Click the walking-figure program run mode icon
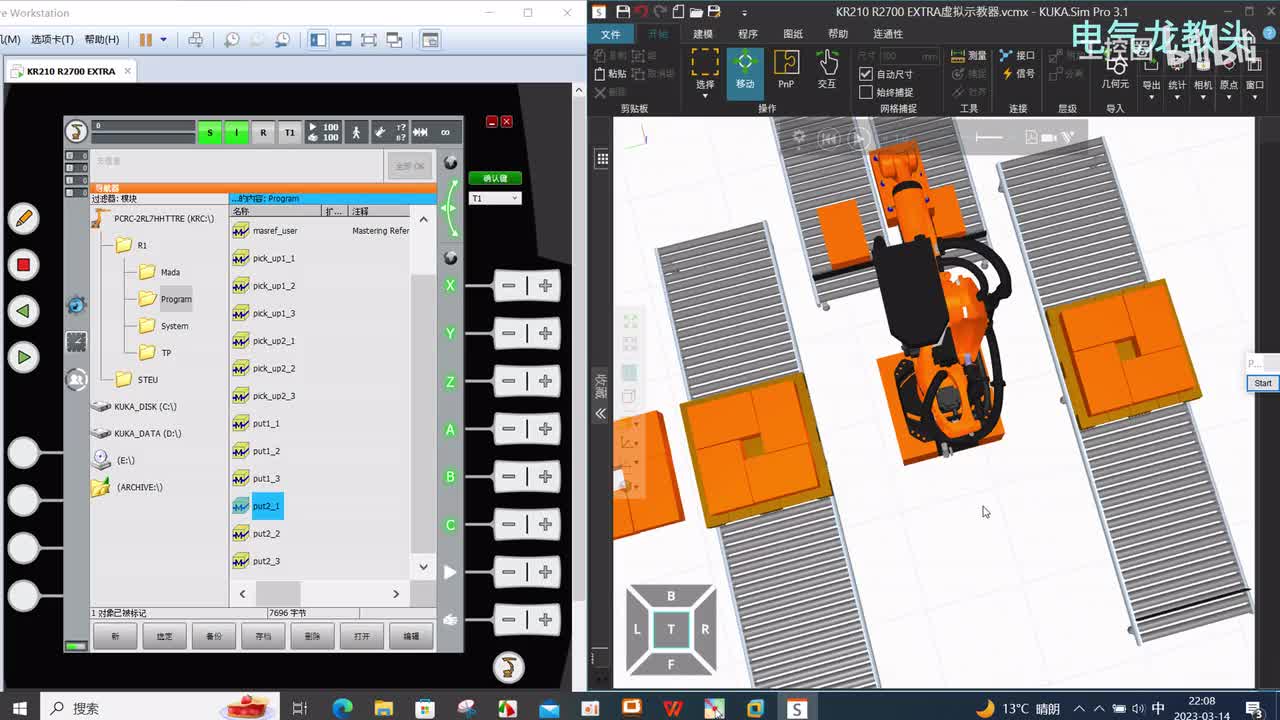Viewport: 1280px width, 720px height. coord(356,132)
